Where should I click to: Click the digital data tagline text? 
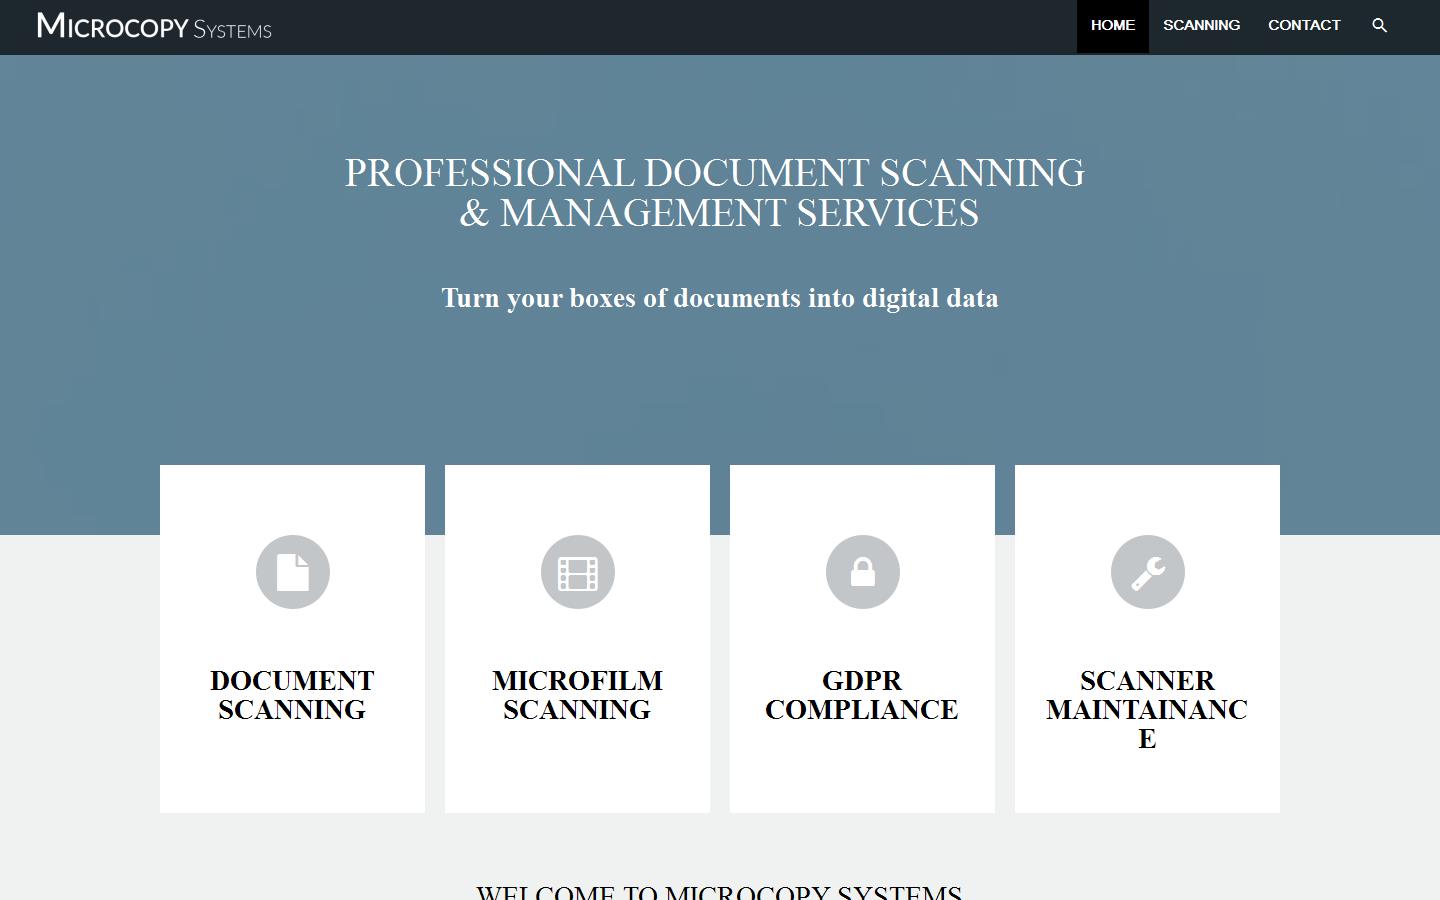click(x=719, y=298)
